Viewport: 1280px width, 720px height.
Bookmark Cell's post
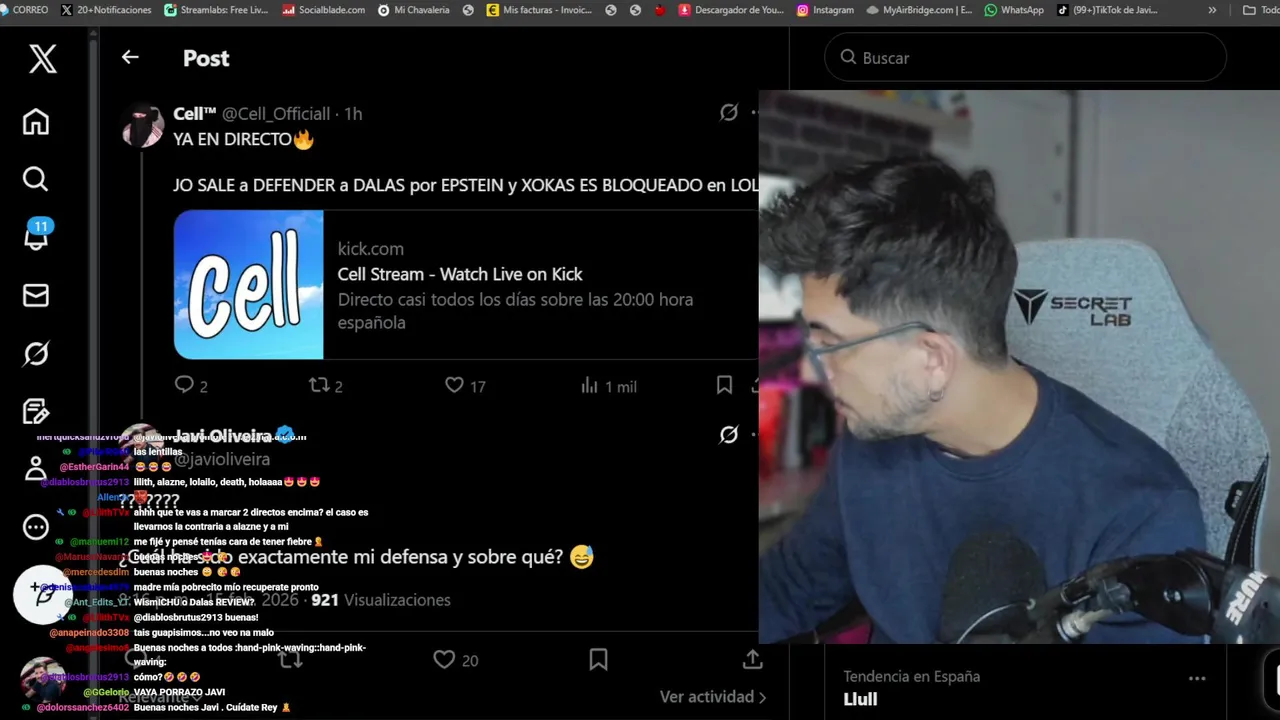pyautogui.click(x=724, y=385)
